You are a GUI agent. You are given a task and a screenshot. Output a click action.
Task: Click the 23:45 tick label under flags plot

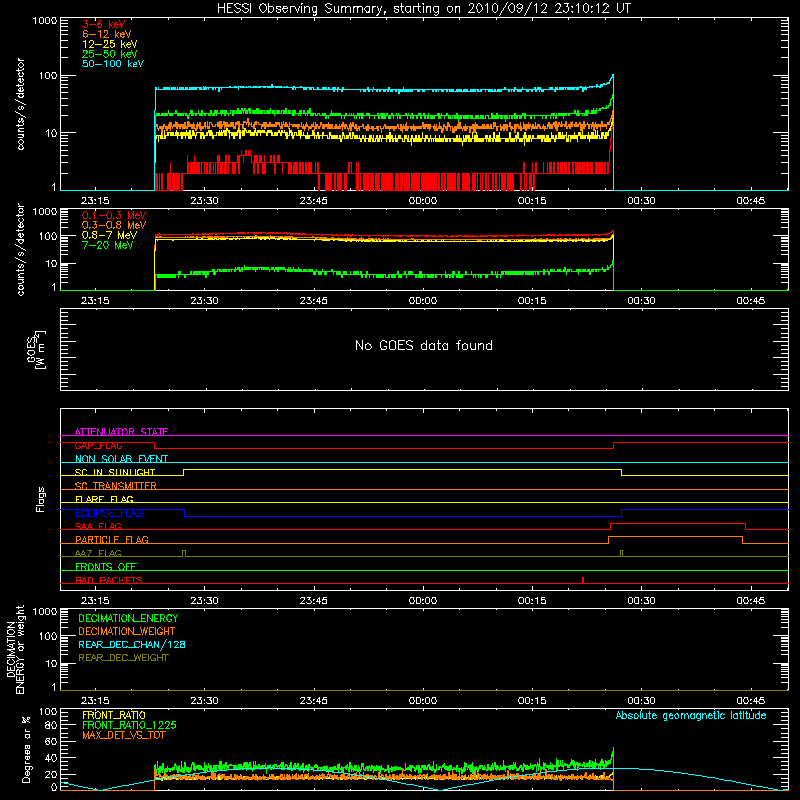pos(313,601)
